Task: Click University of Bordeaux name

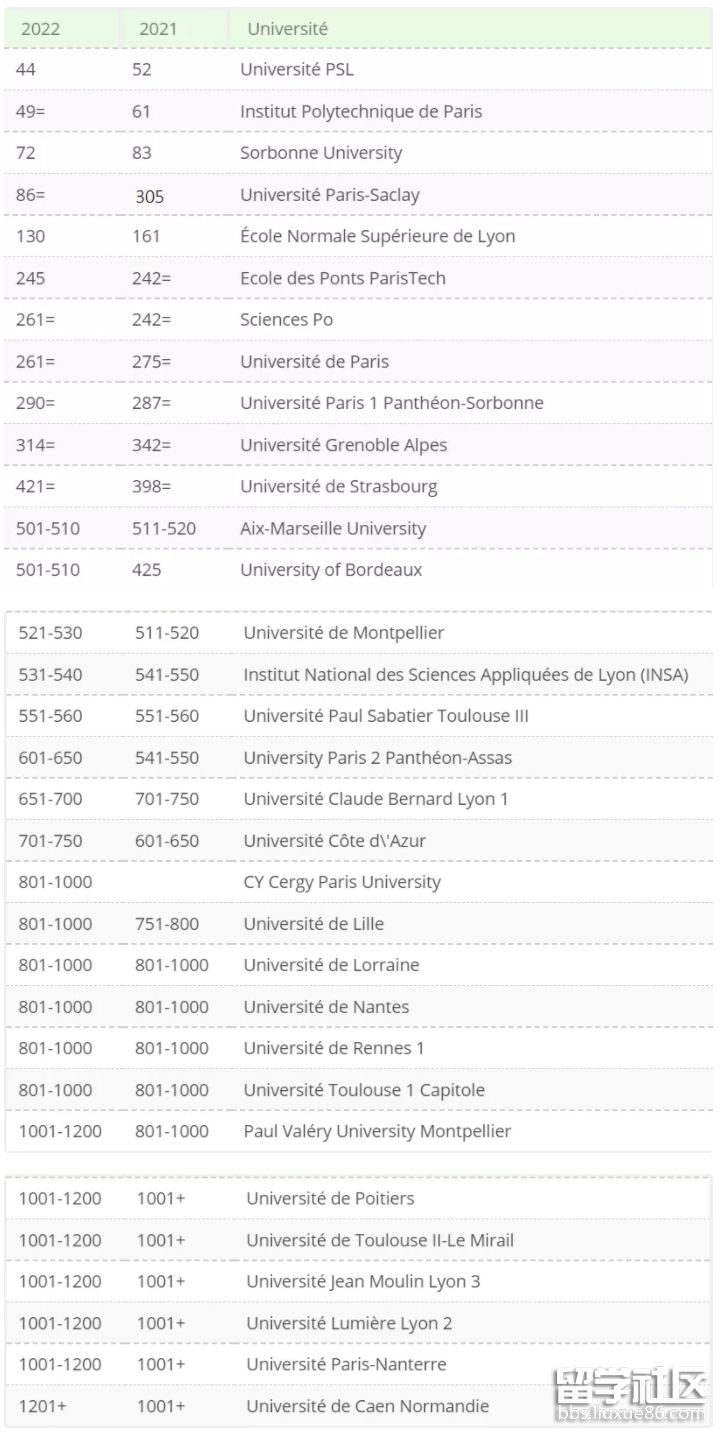Action: coord(331,570)
